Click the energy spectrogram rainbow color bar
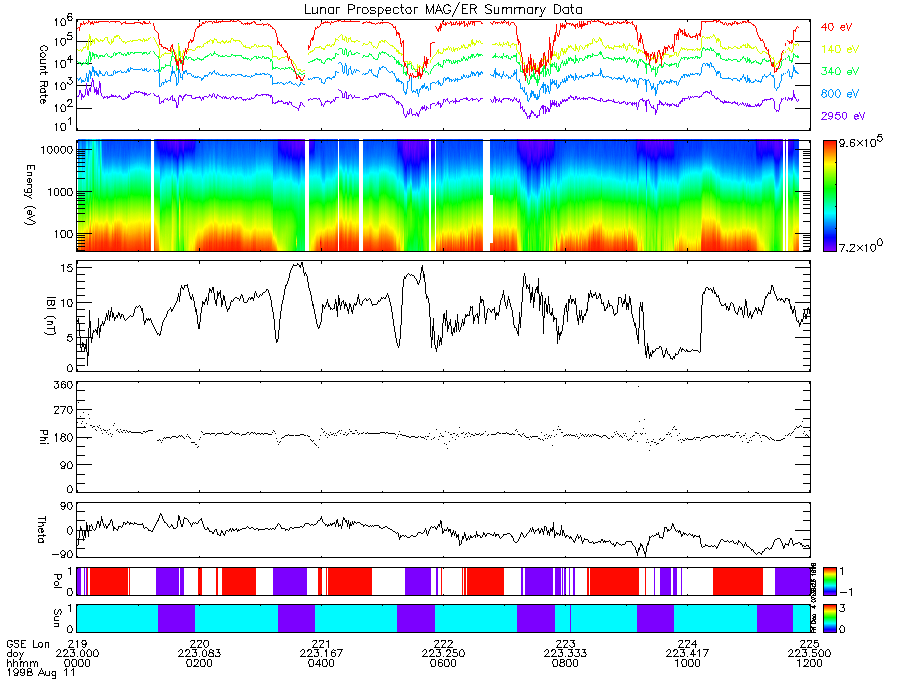 (x=829, y=196)
